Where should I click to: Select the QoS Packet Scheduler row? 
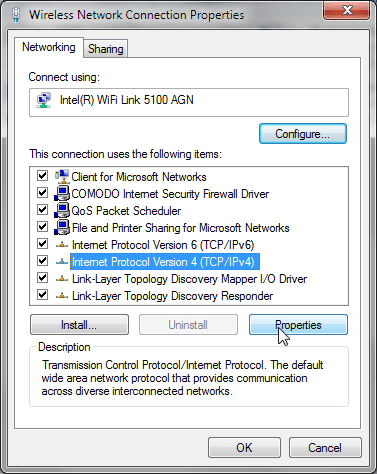pyautogui.click(x=126, y=211)
